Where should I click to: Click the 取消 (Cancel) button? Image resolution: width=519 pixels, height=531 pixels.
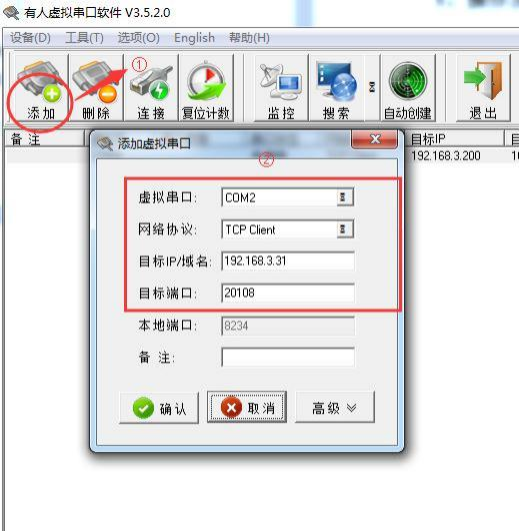[x=247, y=407]
